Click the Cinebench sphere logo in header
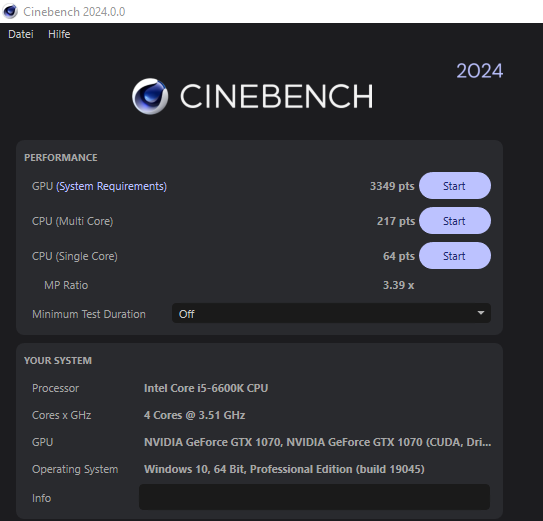This screenshot has width=543, height=521. 150,96
